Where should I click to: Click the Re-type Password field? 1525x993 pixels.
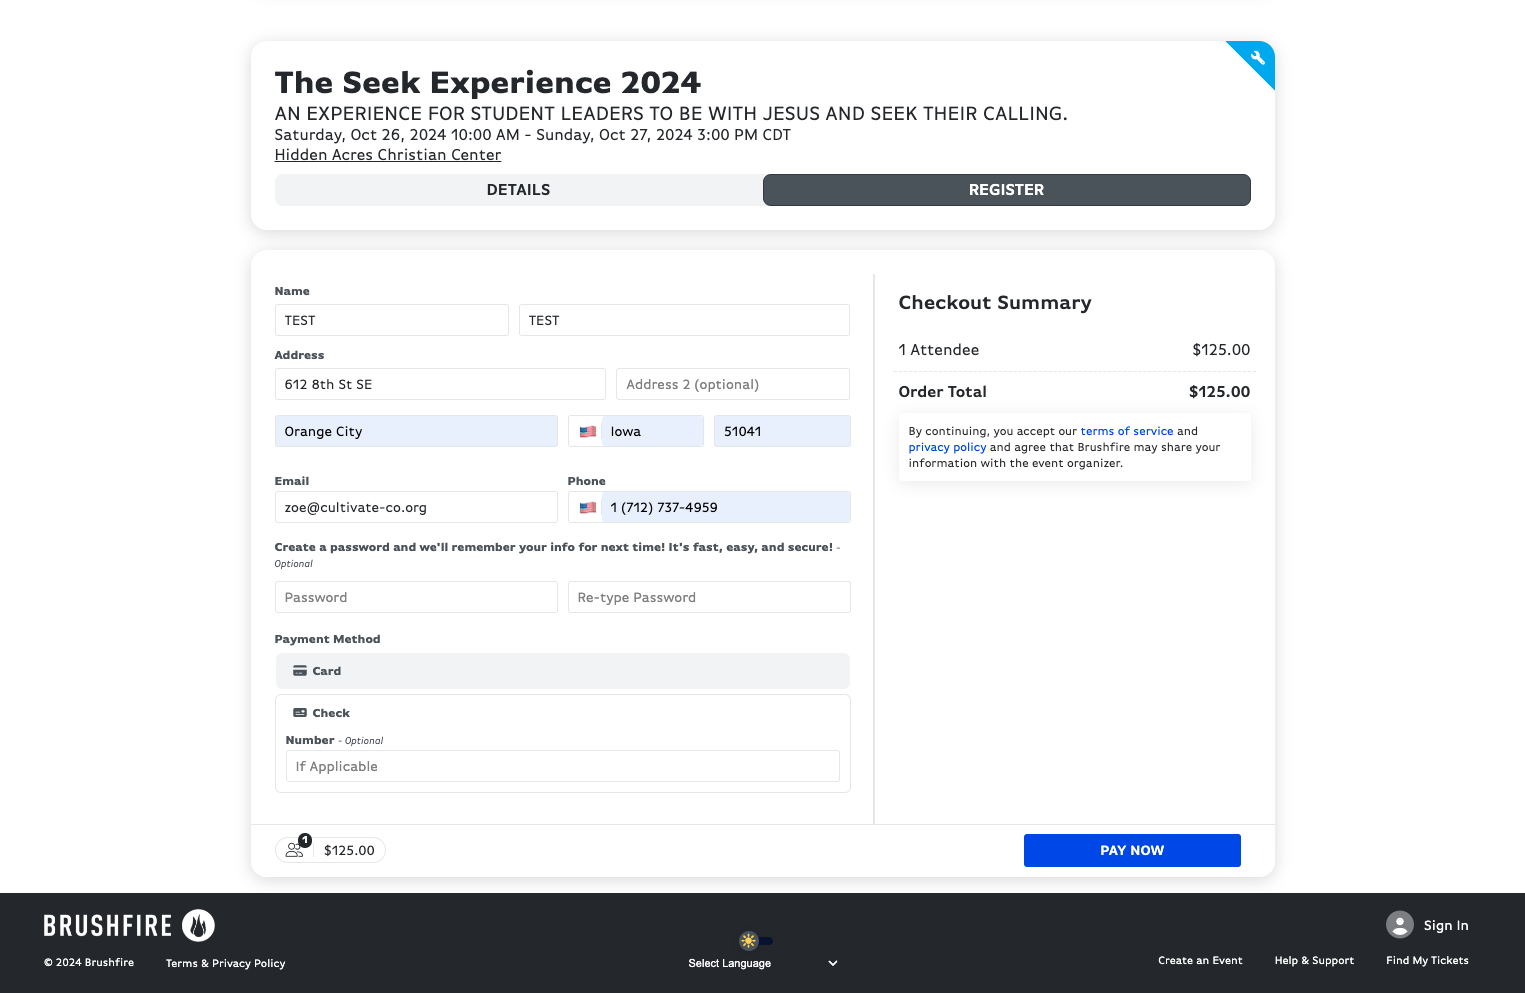709,597
